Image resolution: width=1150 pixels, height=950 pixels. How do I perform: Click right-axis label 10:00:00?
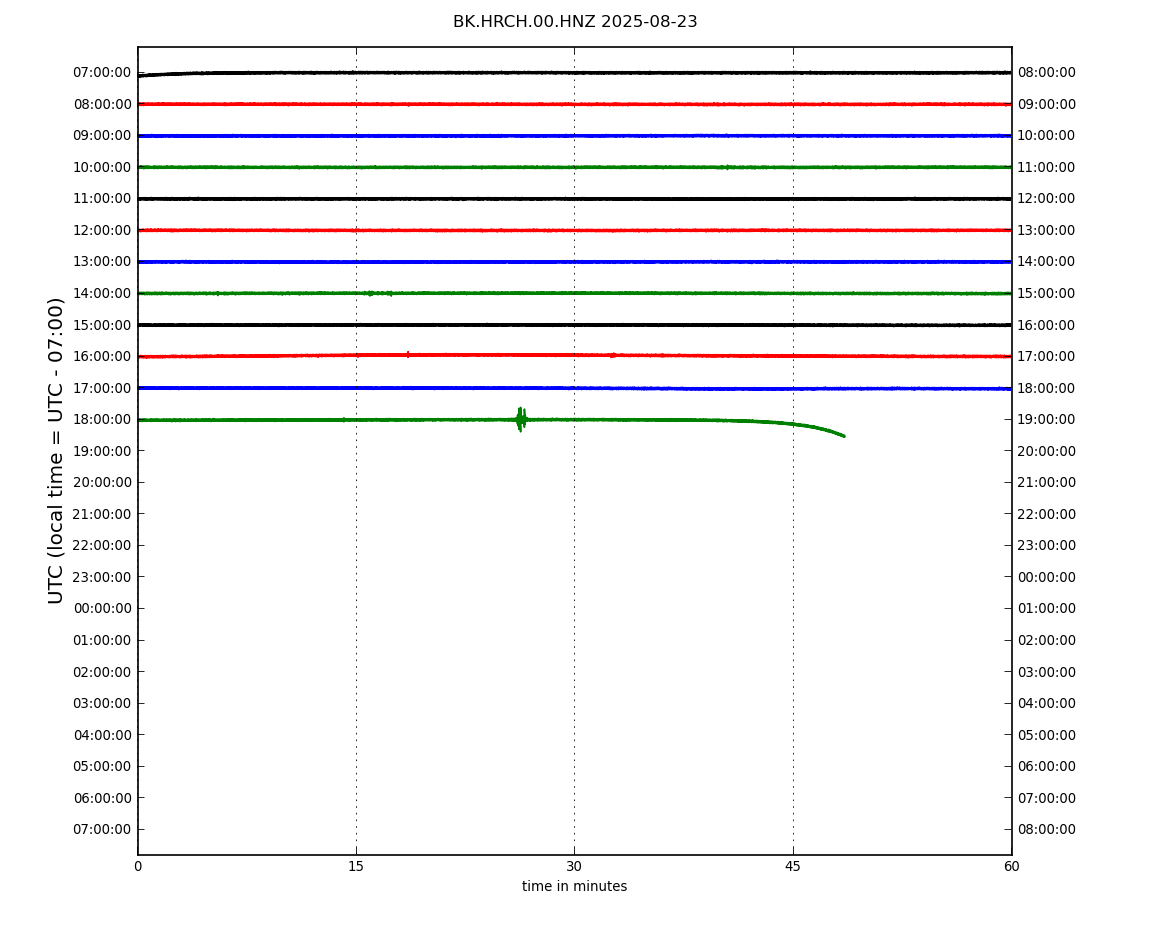click(x=1047, y=136)
